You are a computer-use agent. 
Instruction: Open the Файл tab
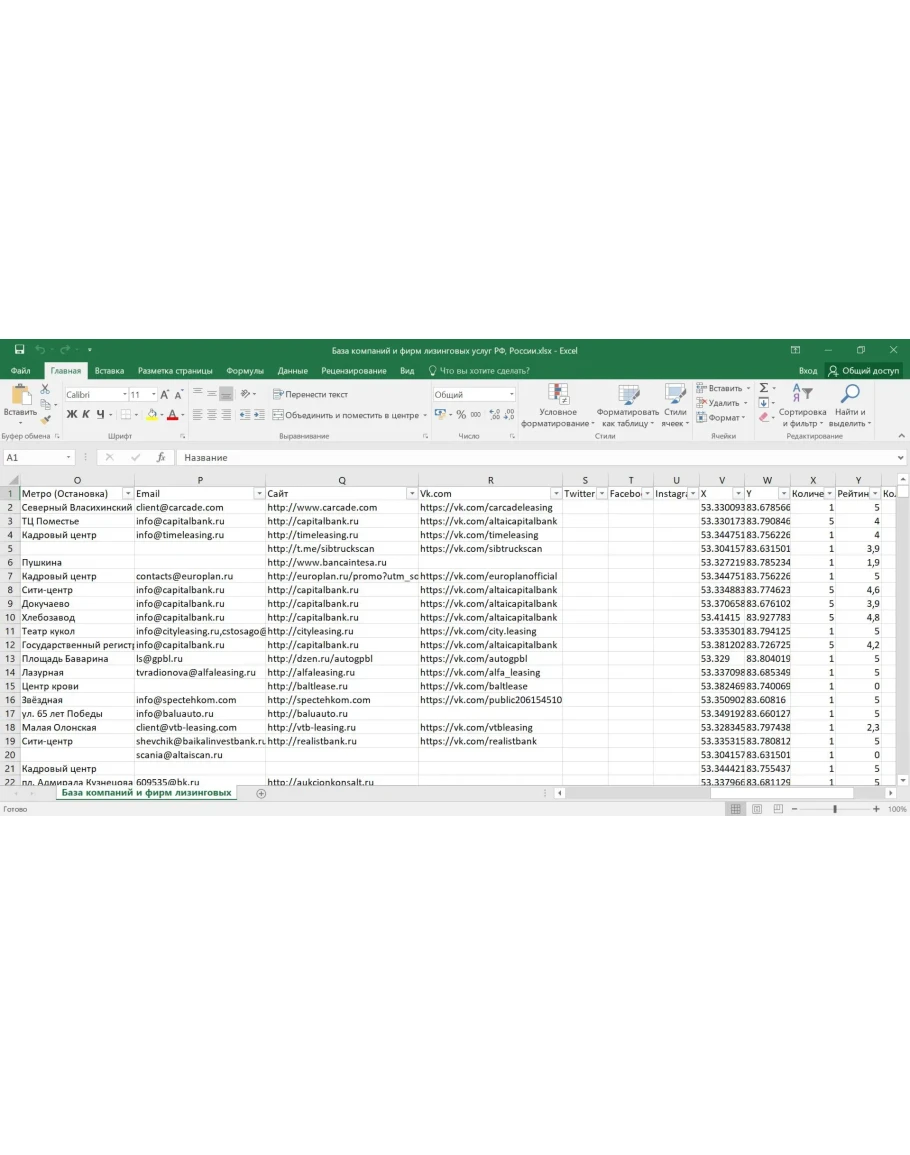tap(21, 371)
